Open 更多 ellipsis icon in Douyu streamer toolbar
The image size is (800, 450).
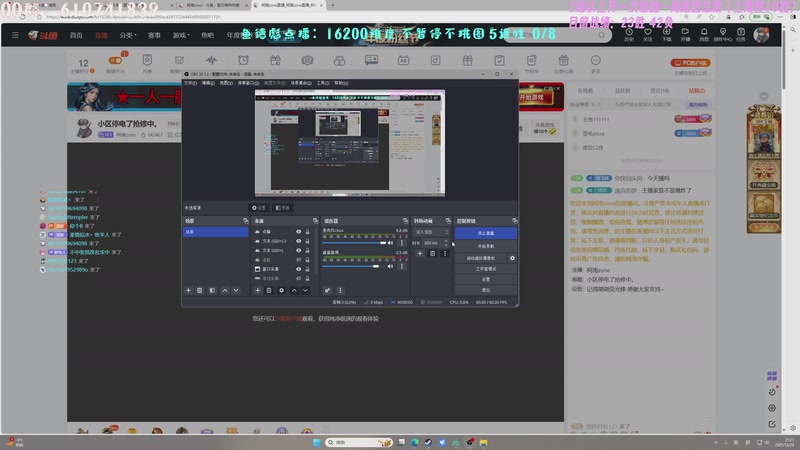coord(595,63)
